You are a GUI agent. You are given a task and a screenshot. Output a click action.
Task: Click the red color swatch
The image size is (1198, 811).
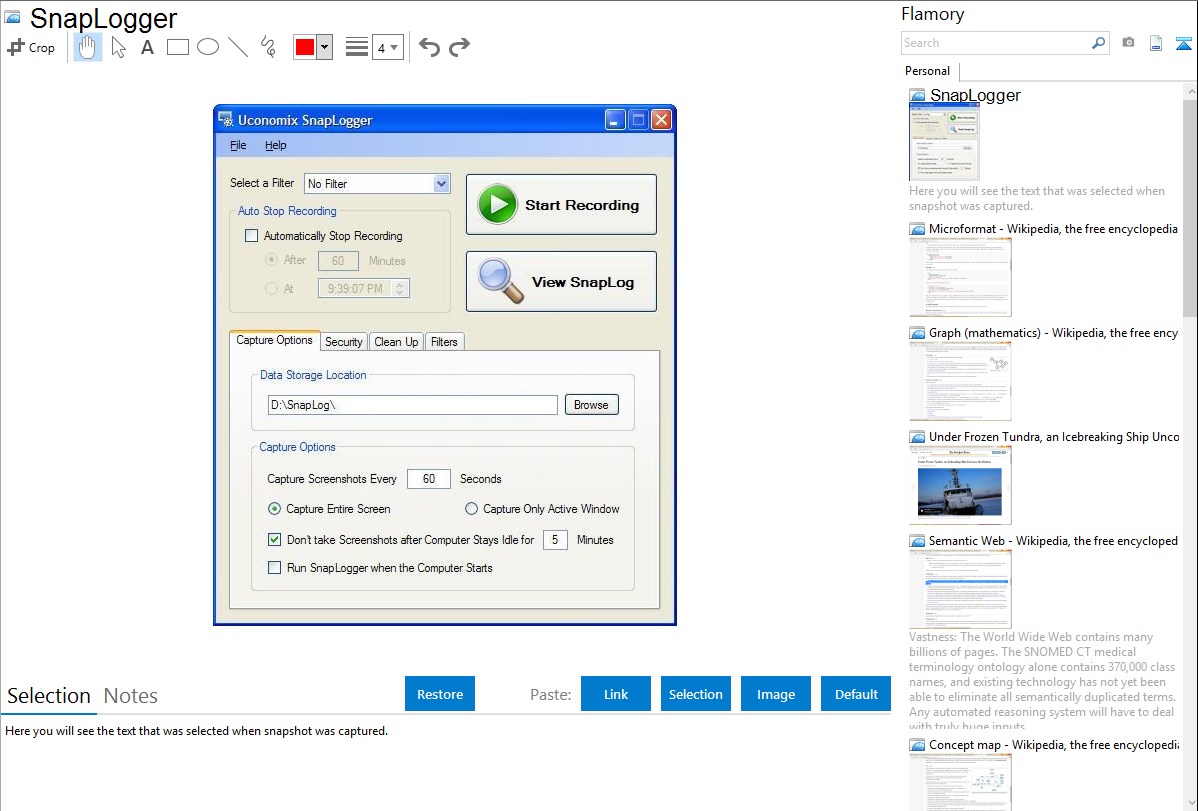click(x=305, y=47)
